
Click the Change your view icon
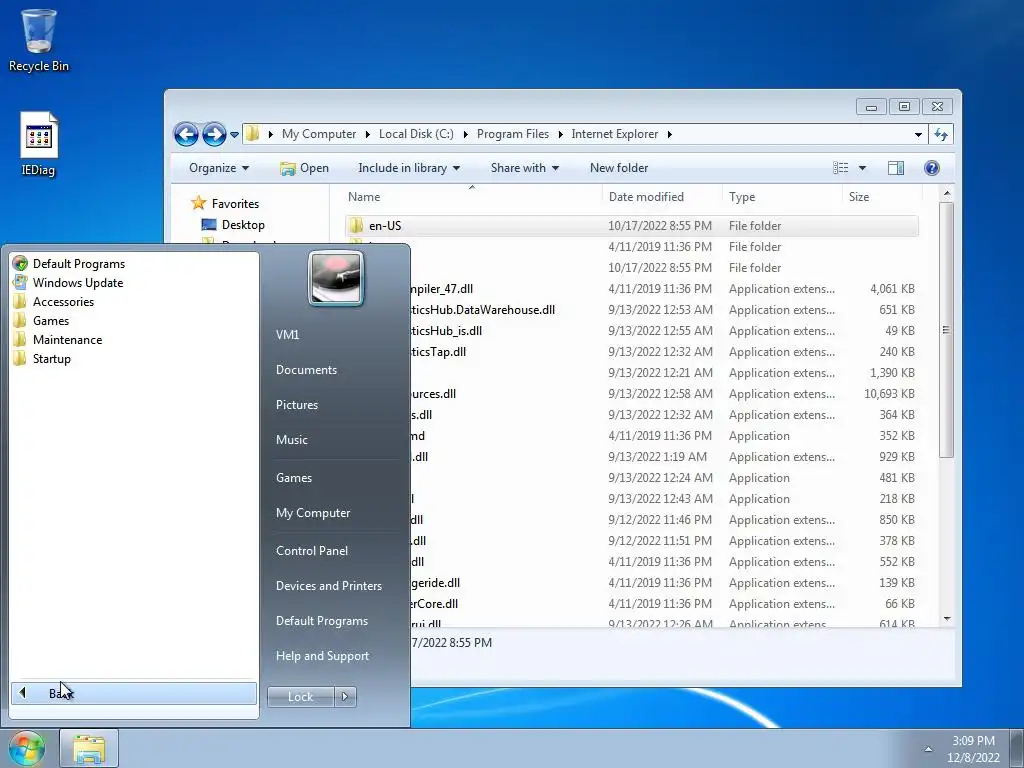click(x=840, y=168)
